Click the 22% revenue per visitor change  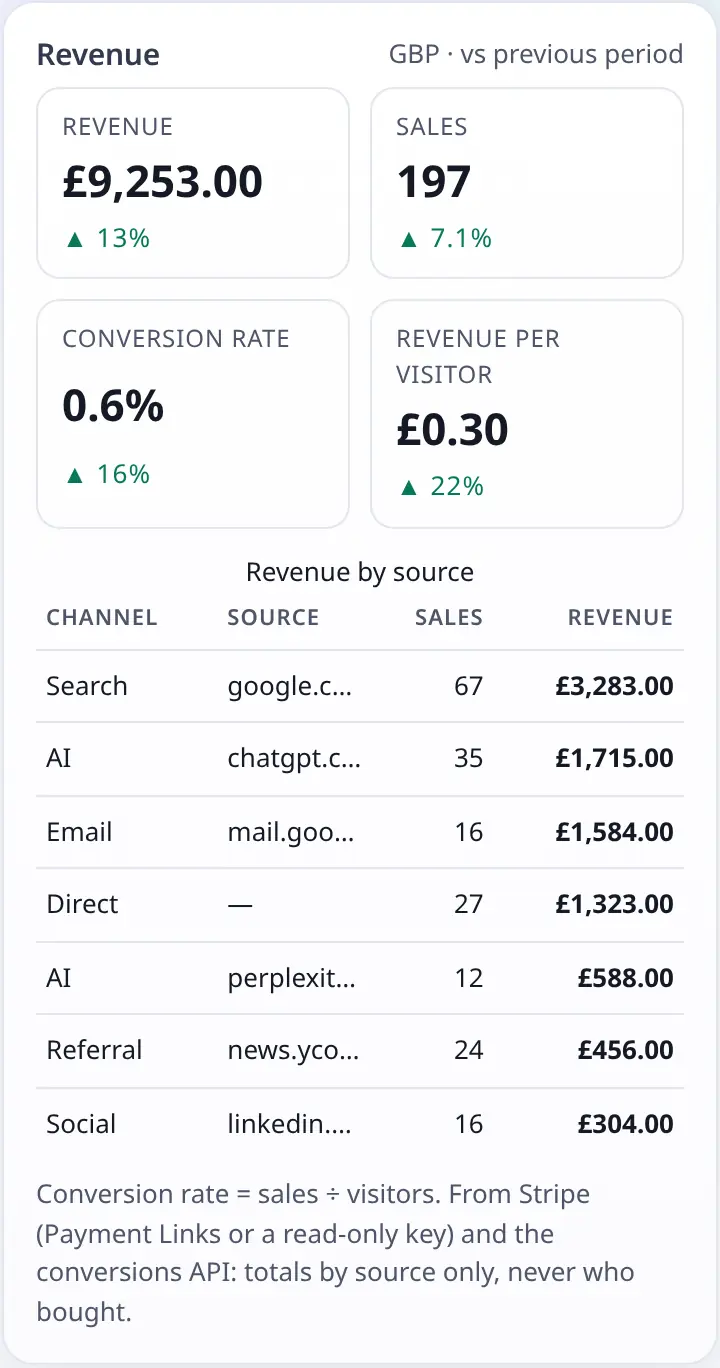(x=440, y=486)
